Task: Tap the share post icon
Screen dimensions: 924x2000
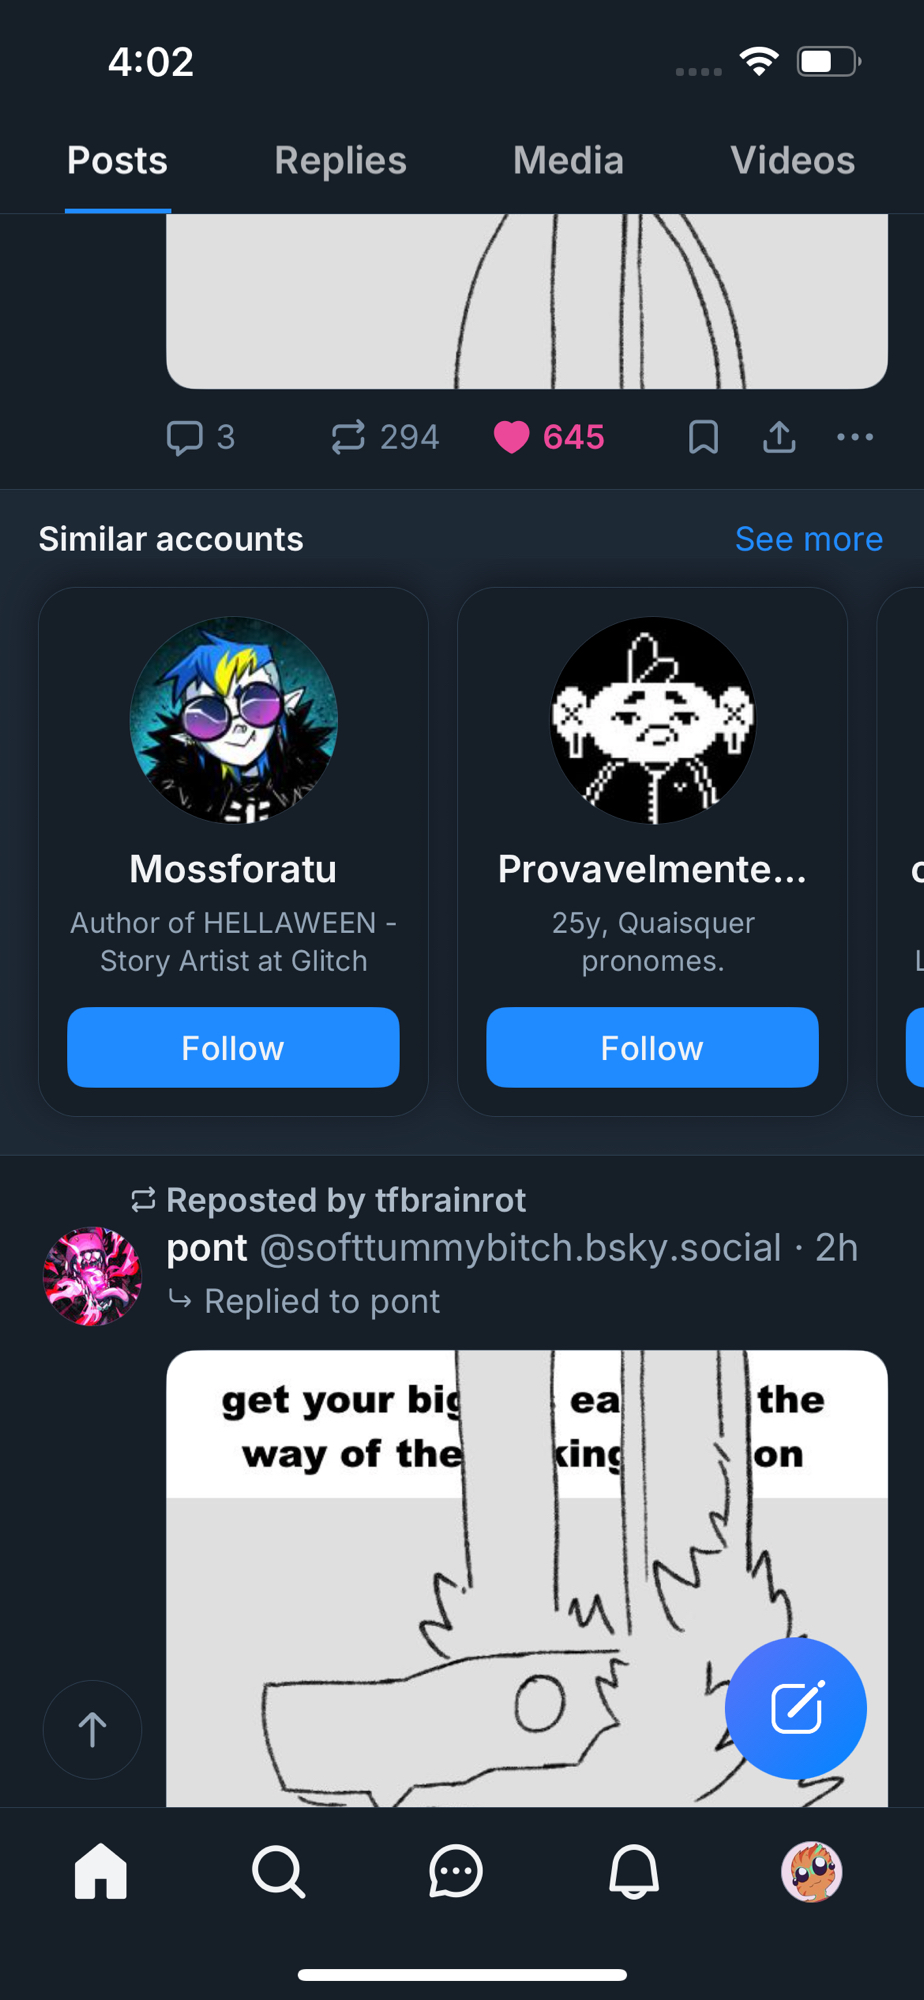Action: pyautogui.click(x=779, y=437)
